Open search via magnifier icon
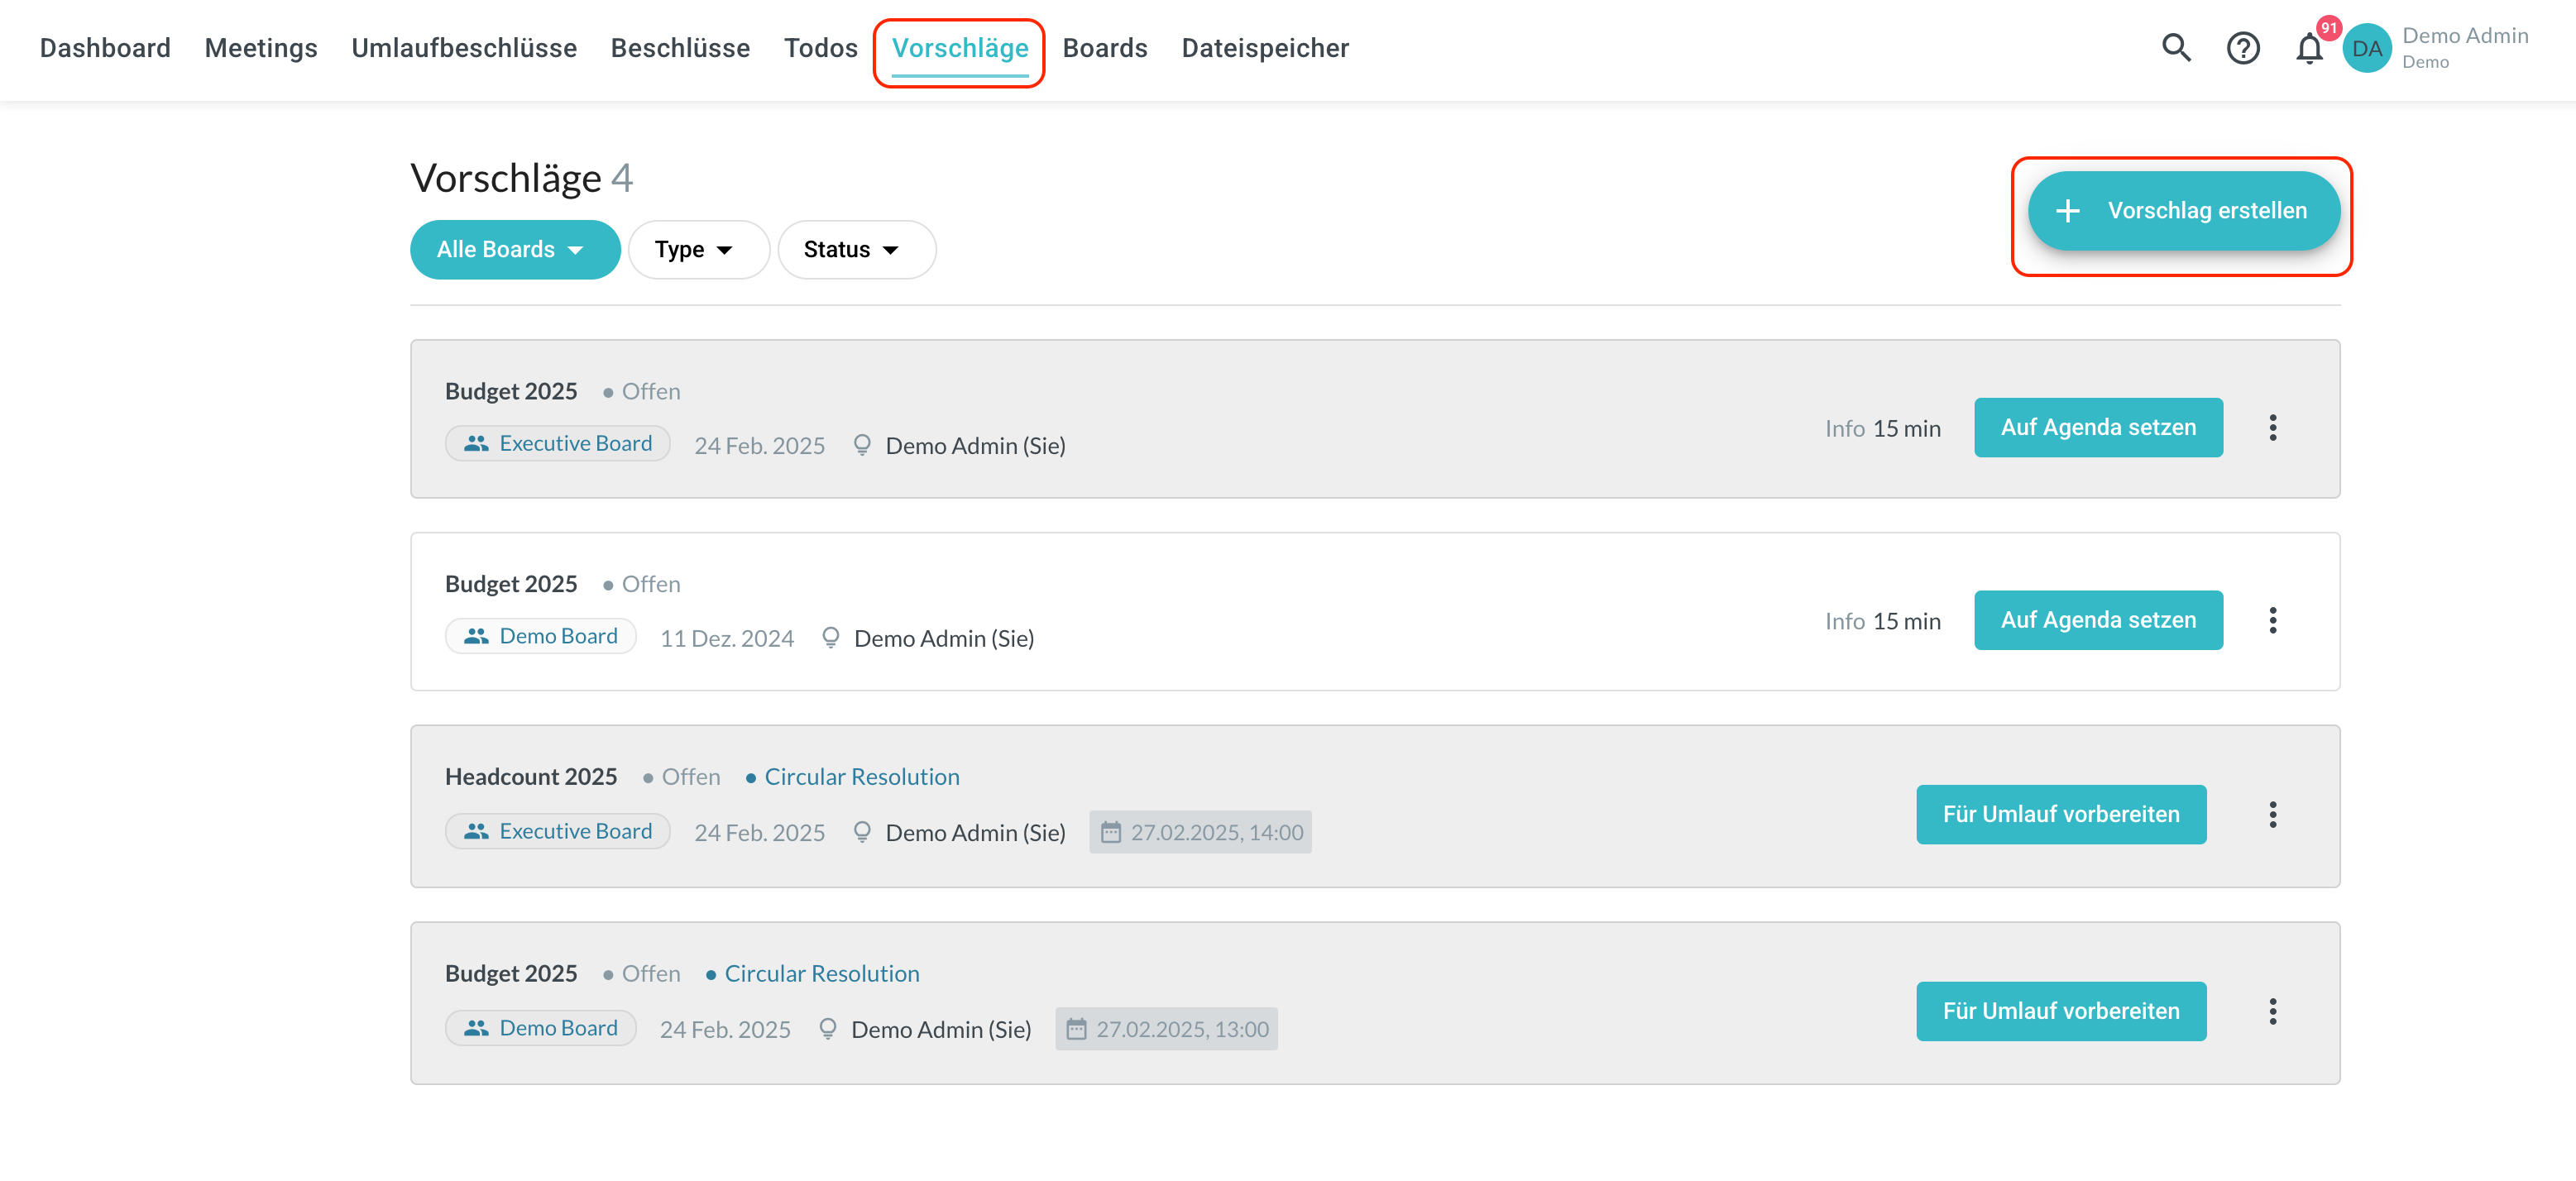 coord(2175,47)
